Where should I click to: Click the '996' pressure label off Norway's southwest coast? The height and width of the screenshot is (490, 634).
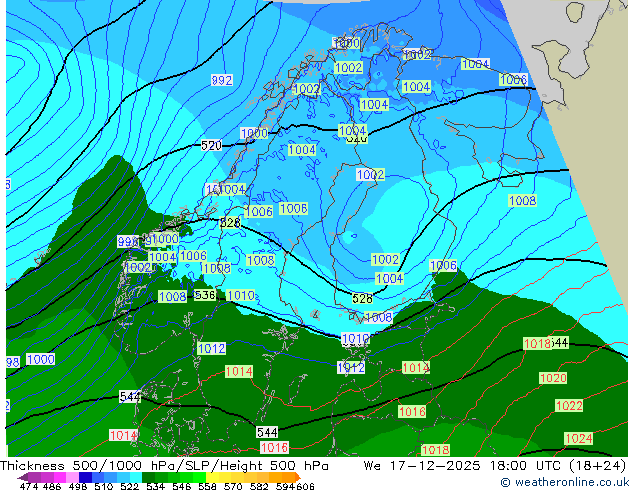point(128,242)
